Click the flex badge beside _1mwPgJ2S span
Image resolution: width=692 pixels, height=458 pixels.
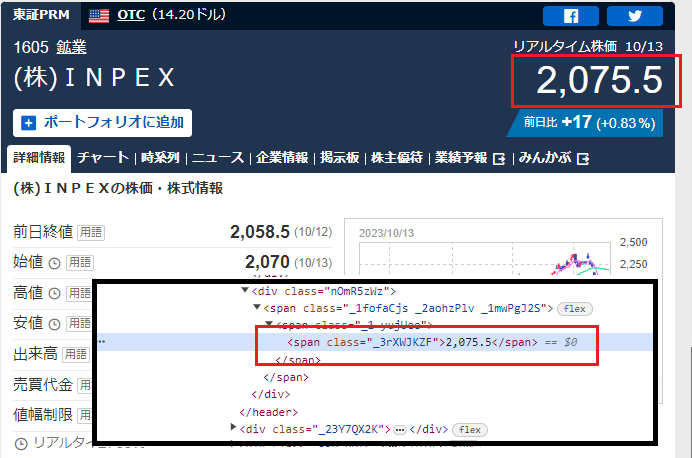[x=575, y=308]
